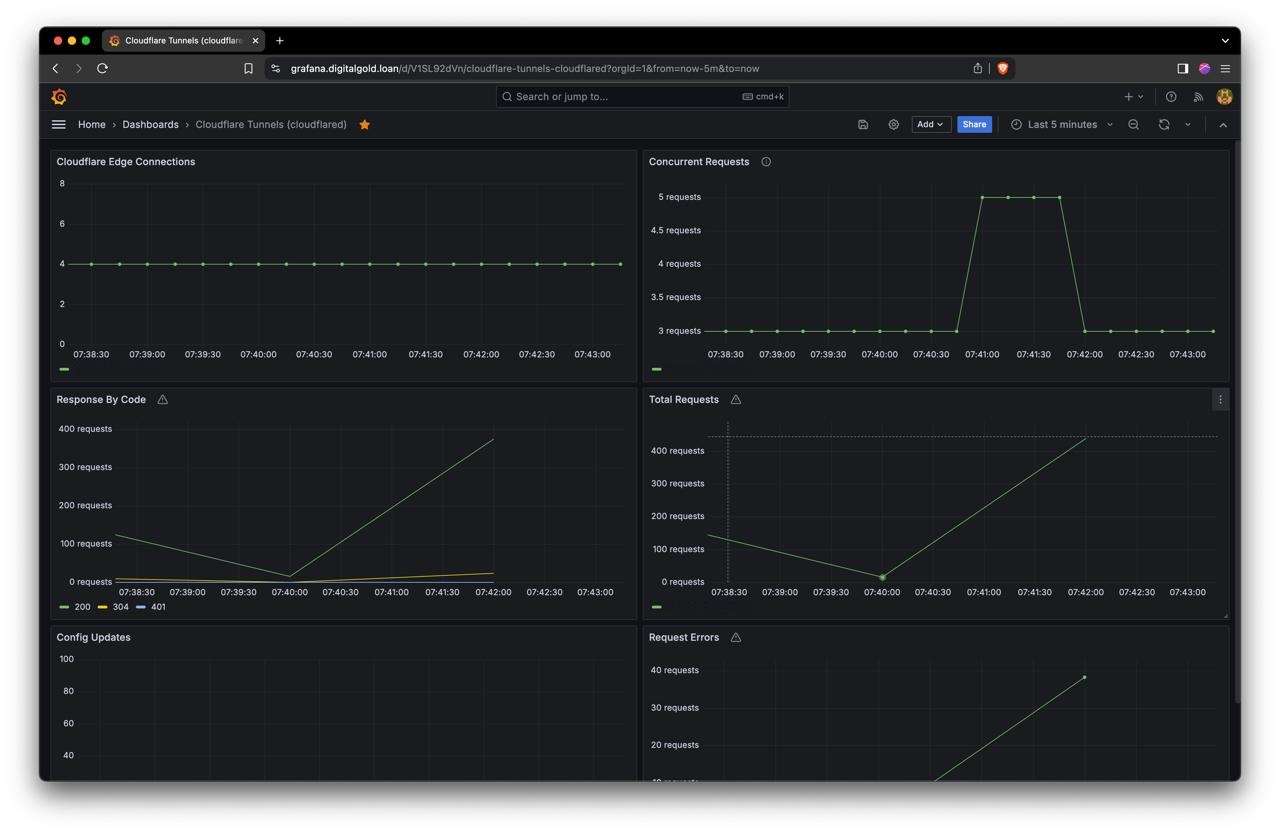Click Total Requests warning triangle icon
Image resolution: width=1280 pixels, height=833 pixels.
736,400
